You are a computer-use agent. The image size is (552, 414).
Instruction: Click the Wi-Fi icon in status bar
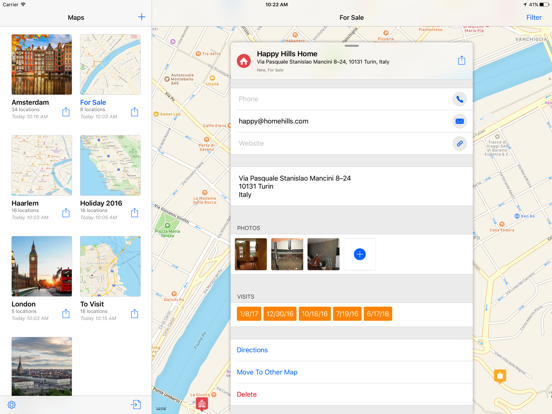click(23, 5)
